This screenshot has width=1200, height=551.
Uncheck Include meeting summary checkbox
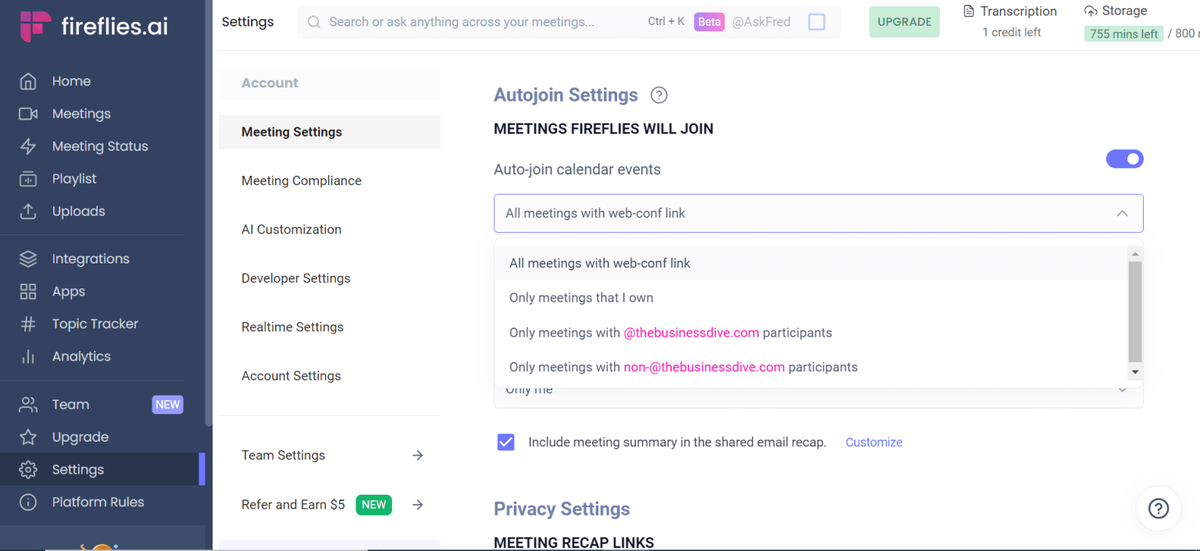506,442
